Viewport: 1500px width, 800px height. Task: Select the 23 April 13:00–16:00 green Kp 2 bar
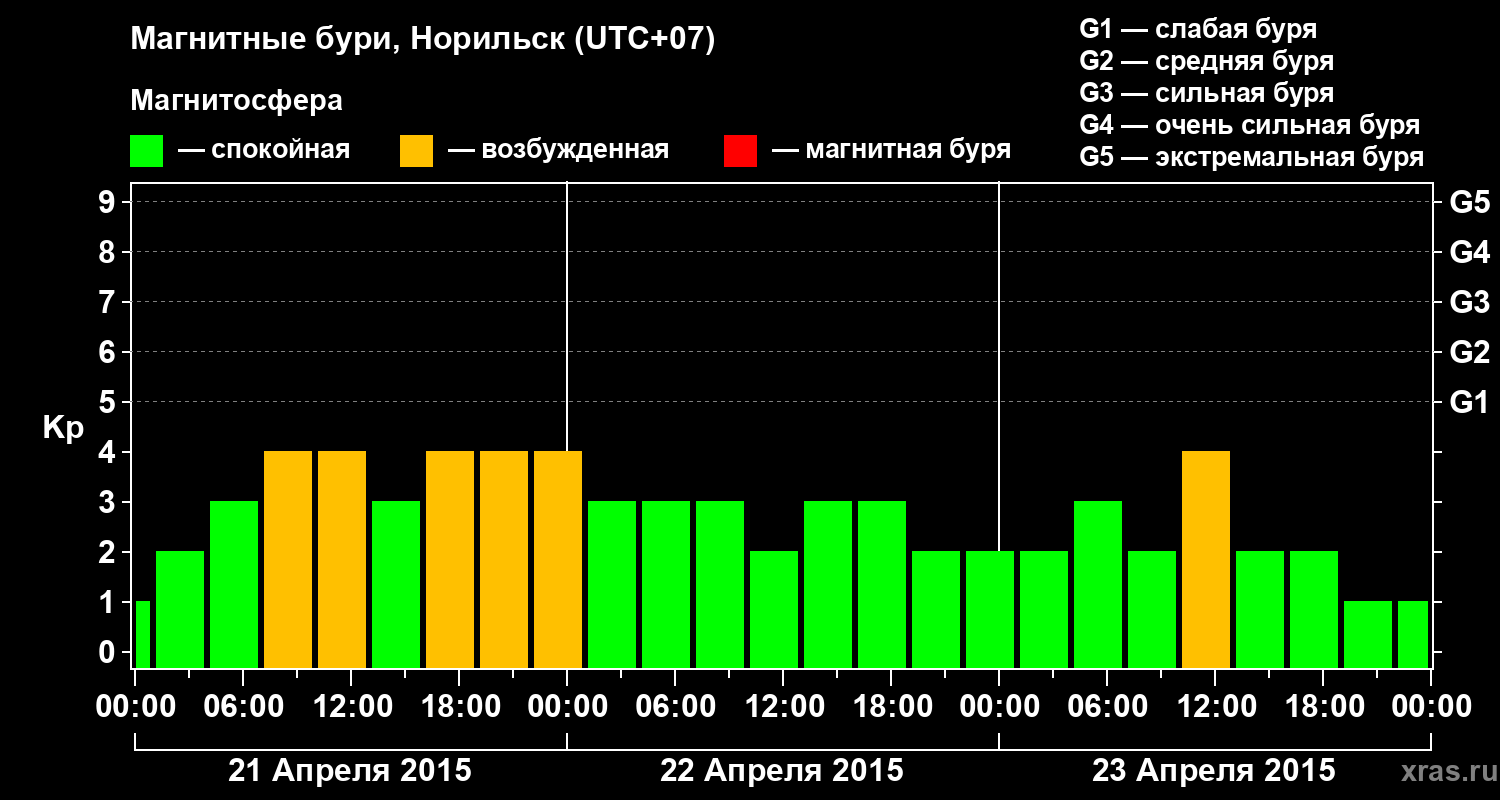[1260, 609]
